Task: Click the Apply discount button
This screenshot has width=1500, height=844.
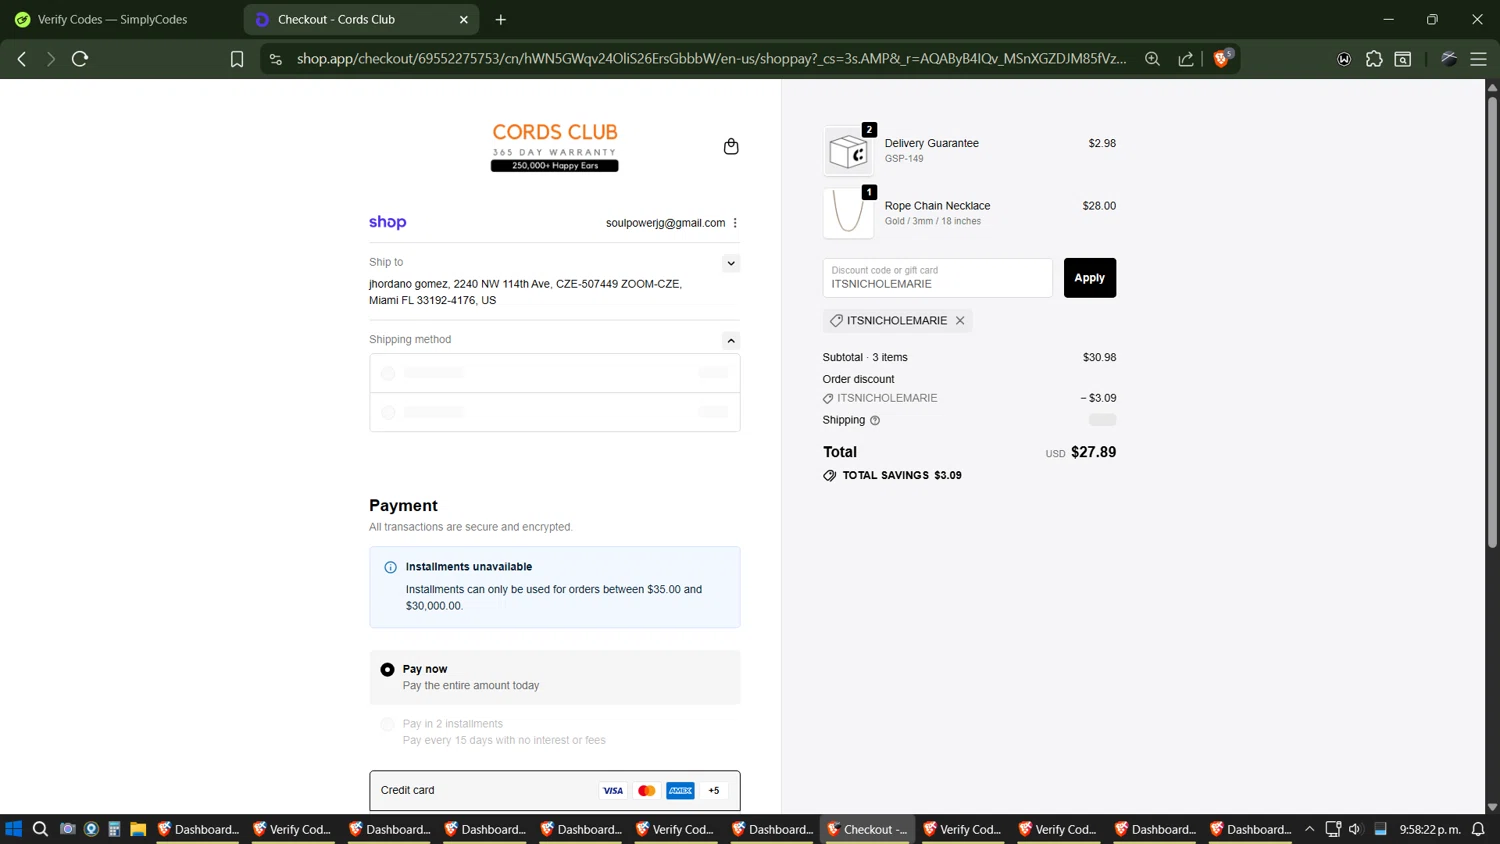Action: [x=1089, y=278]
